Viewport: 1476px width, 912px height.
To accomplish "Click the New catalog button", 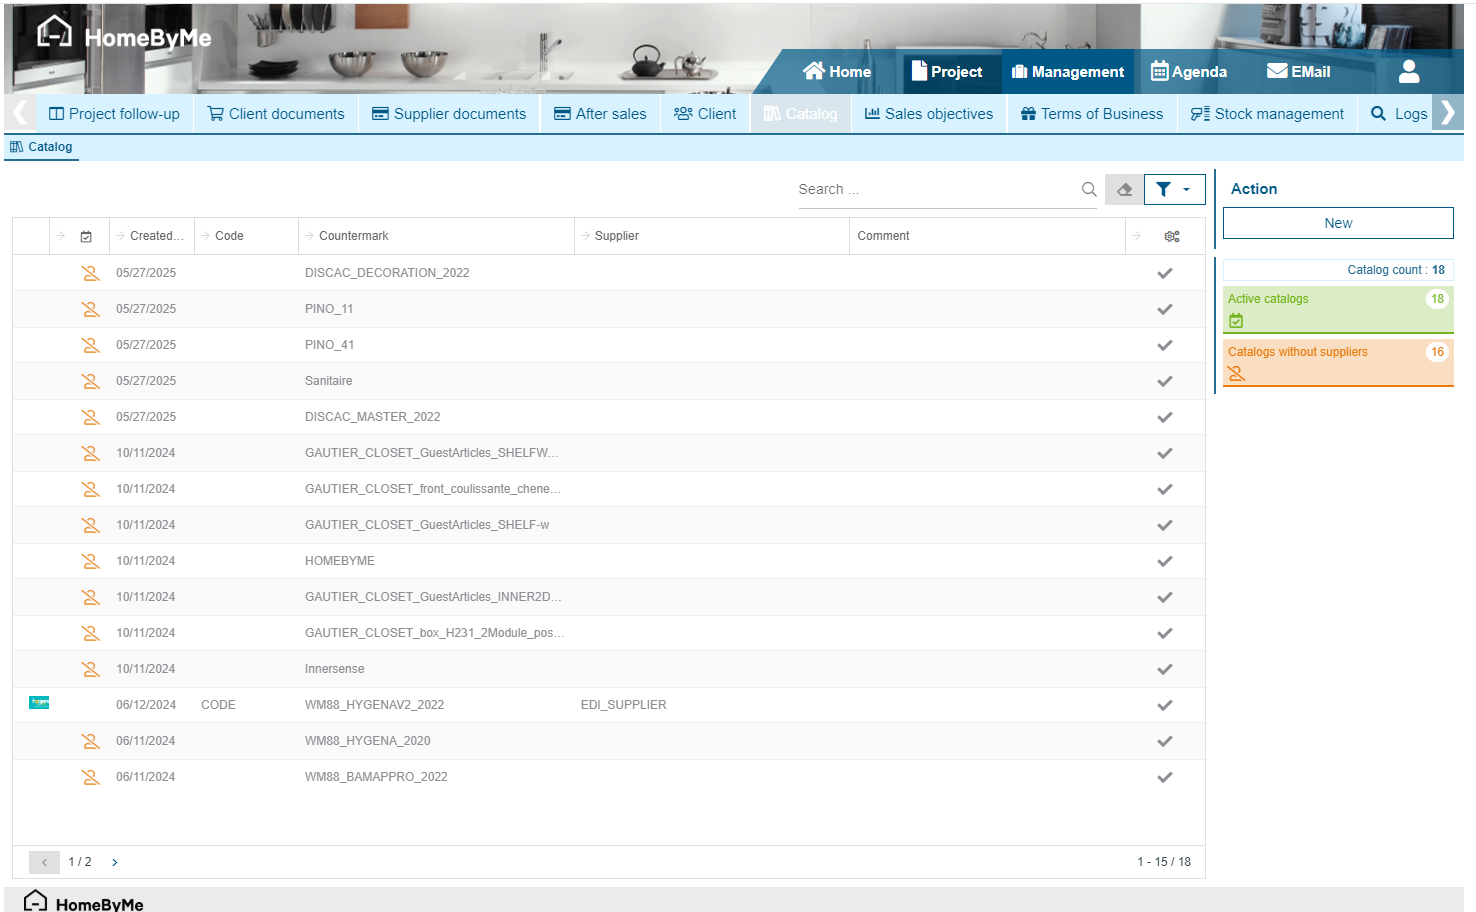I will pyautogui.click(x=1337, y=223).
